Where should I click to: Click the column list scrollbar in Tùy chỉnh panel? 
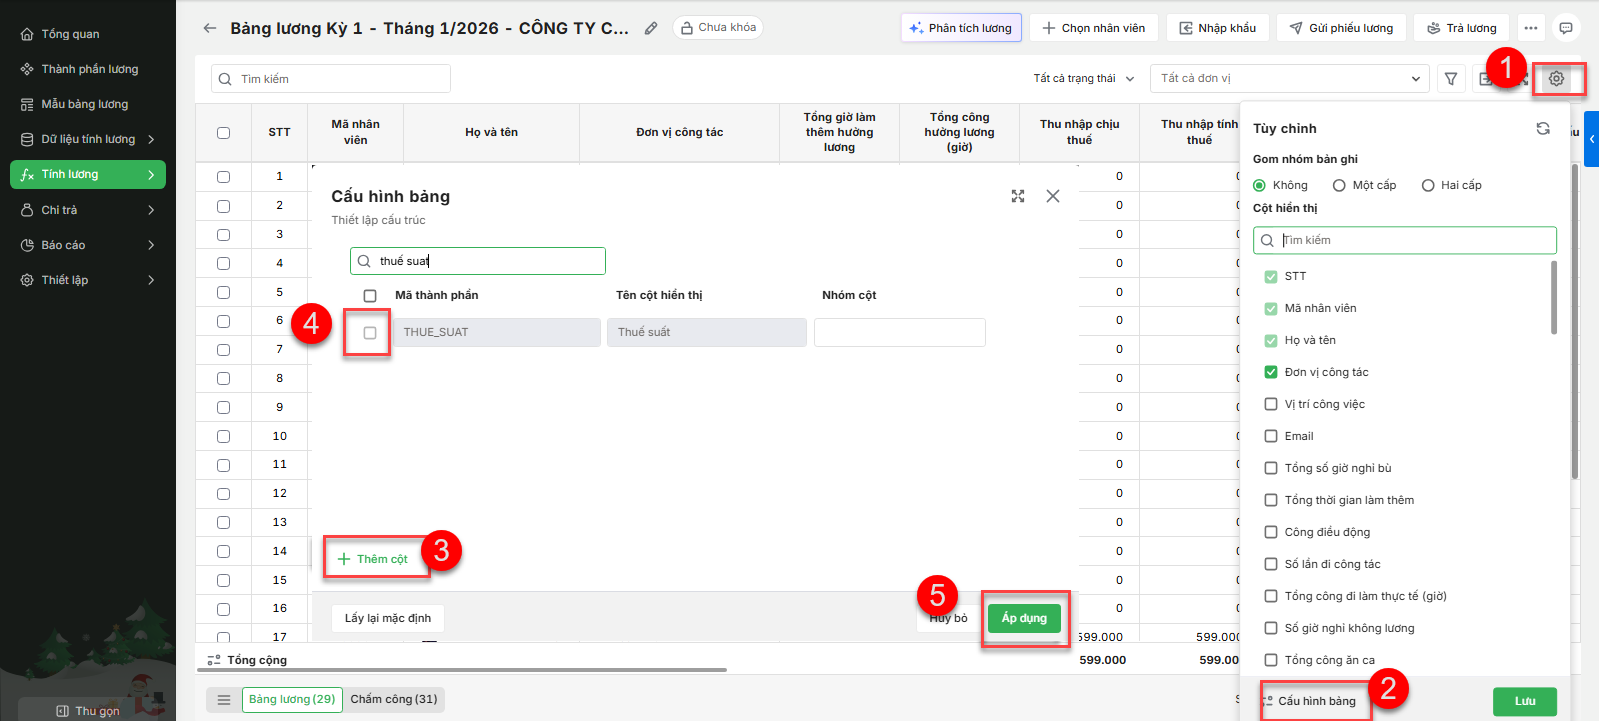click(x=1553, y=297)
